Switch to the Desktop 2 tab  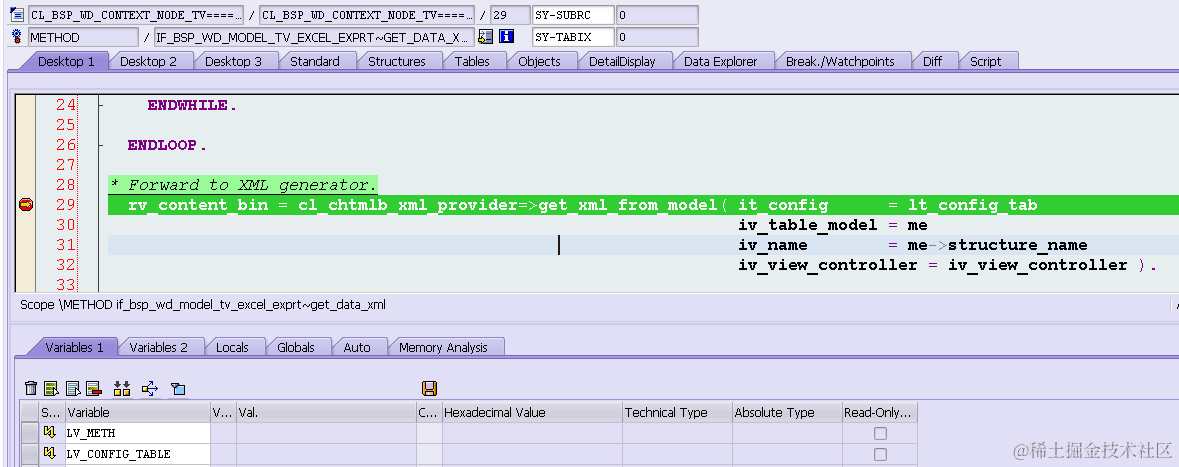[x=148, y=62]
